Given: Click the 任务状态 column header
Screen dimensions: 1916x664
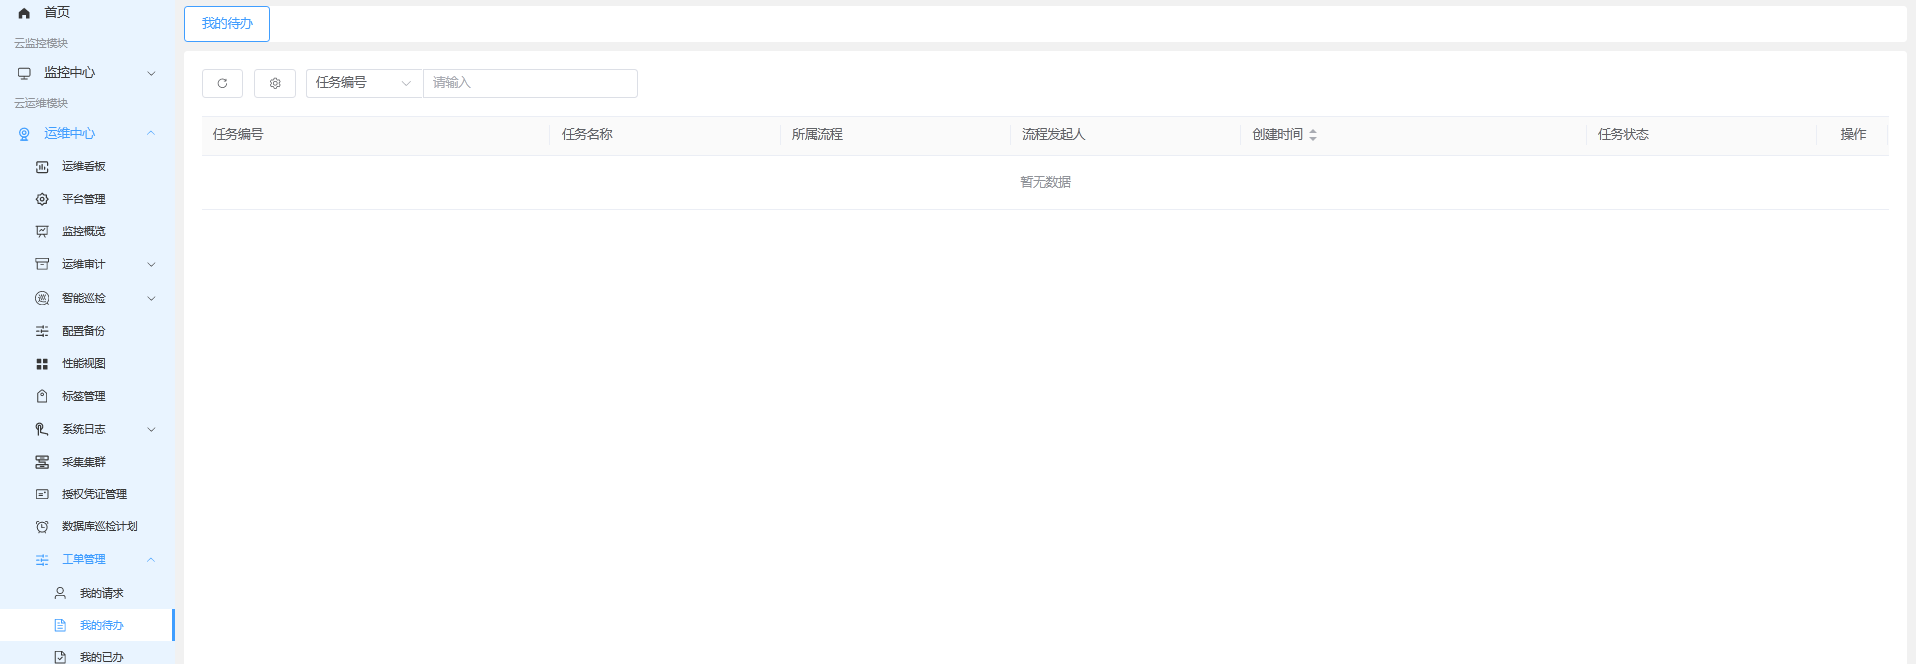Looking at the screenshot, I should coord(1623,135).
